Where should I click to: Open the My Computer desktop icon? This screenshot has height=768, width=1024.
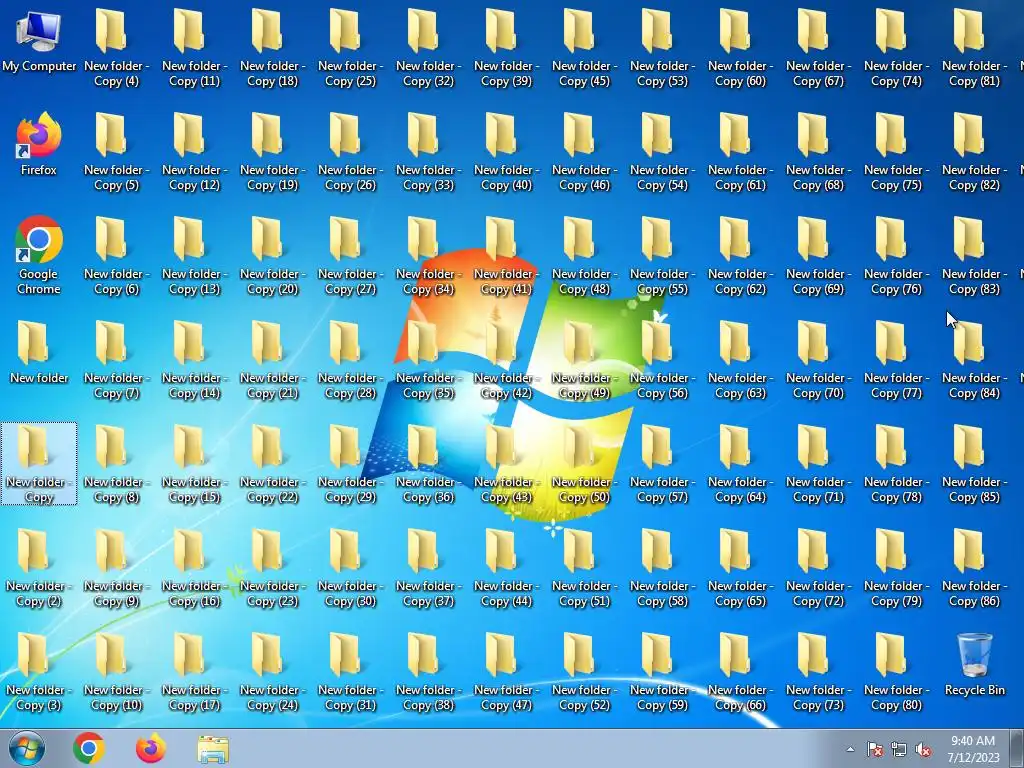pyautogui.click(x=39, y=41)
